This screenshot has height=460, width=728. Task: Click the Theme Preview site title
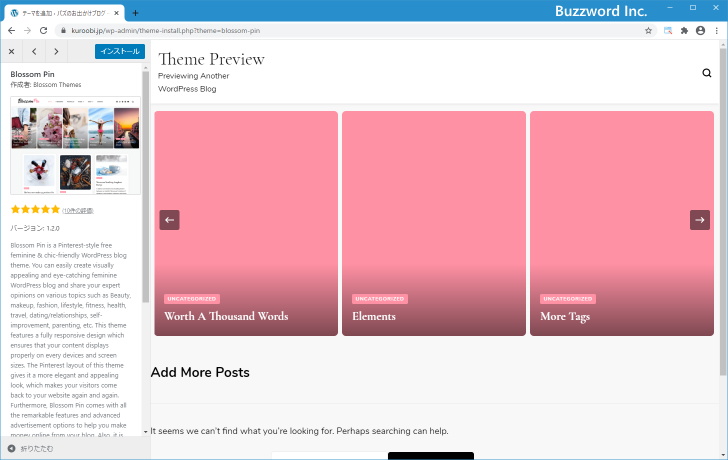211,59
